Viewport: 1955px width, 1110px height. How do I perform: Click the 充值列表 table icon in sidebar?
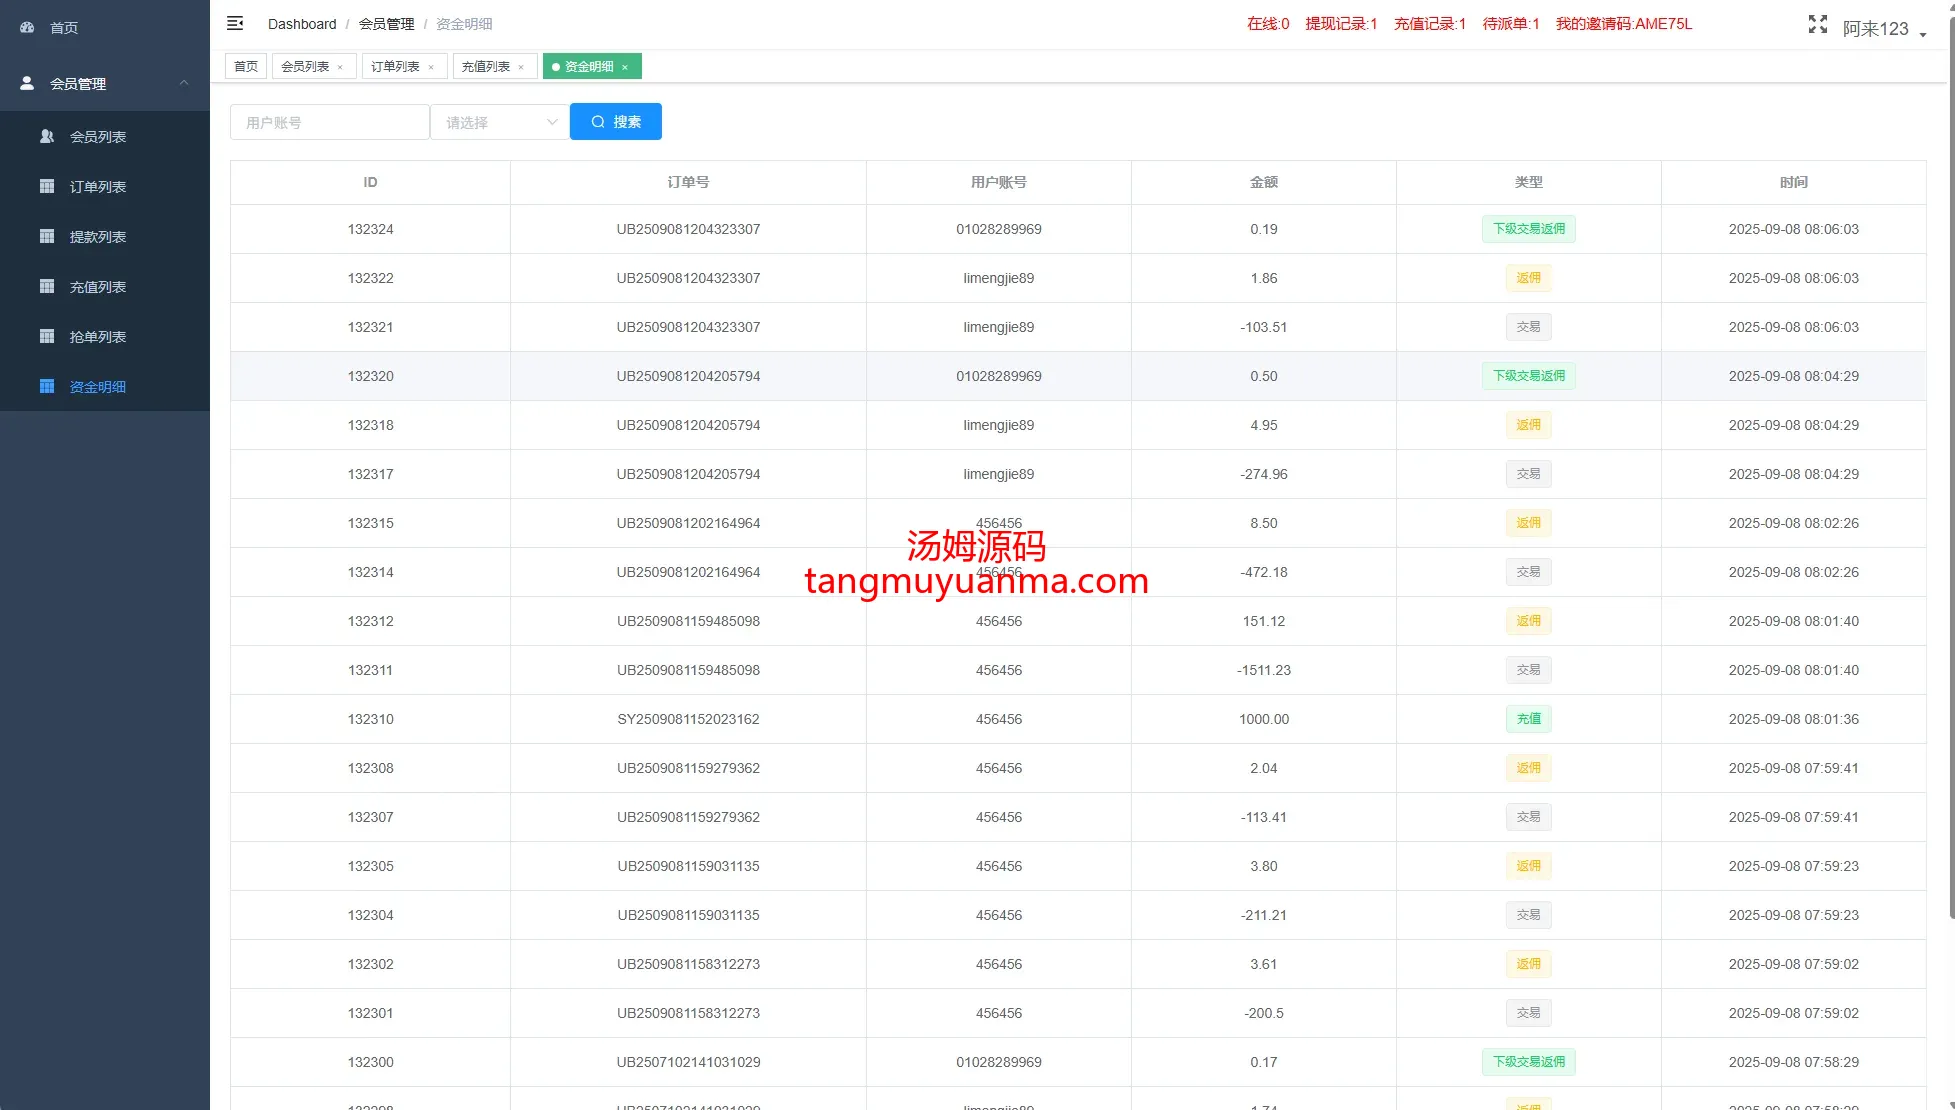(x=47, y=286)
